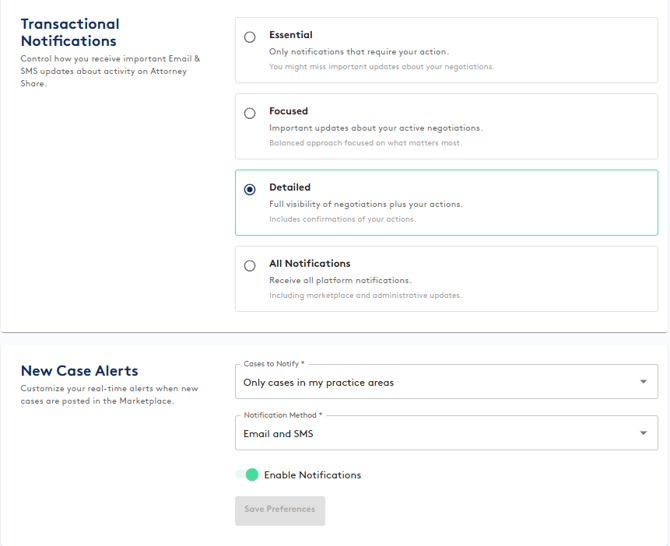Disable the Enable Notifications toggle switch
Image resolution: width=670 pixels, height=546 pixels.
tap(247, 475)
